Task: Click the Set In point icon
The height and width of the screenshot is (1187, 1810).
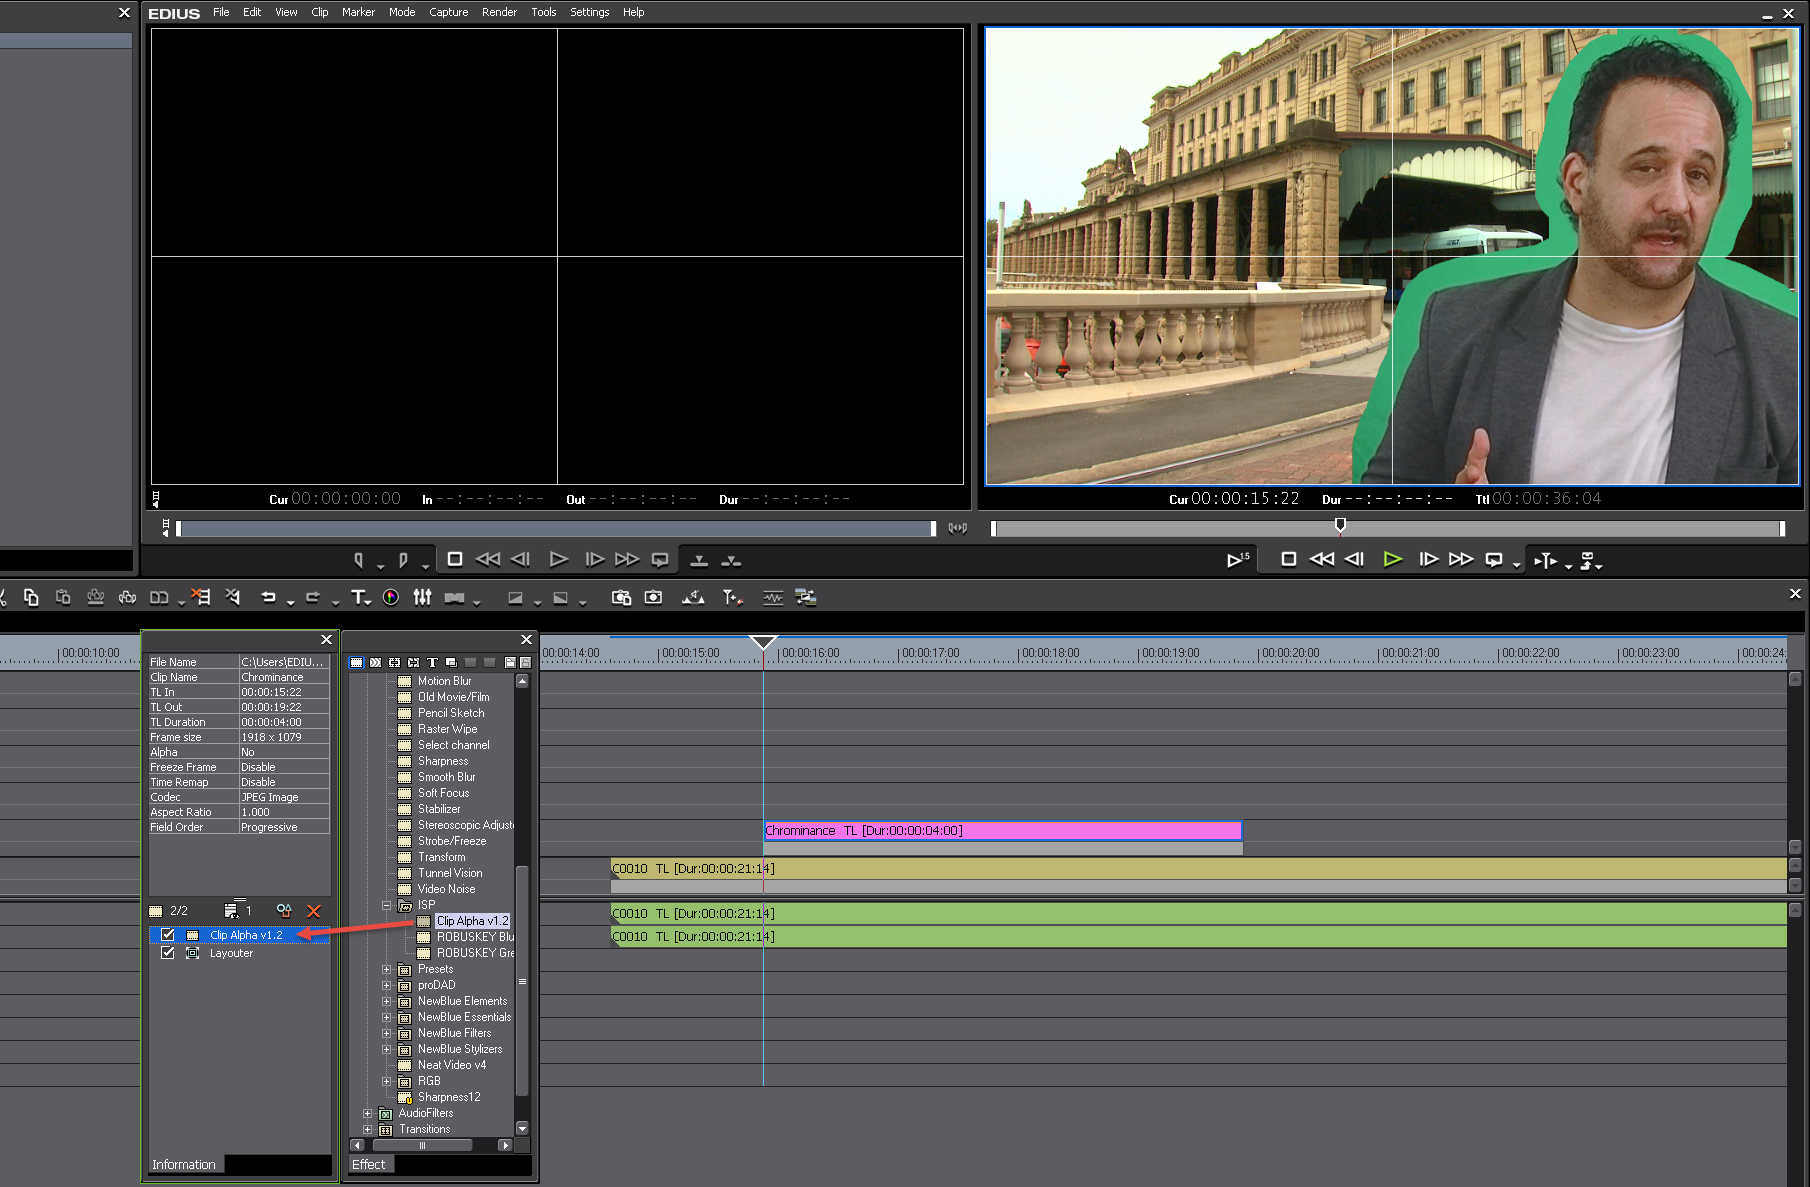Action: [x=359, y=560]
